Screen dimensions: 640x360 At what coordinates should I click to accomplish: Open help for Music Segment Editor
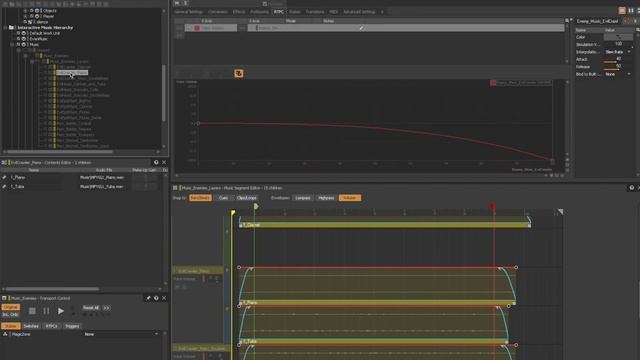[x=631, y=188]
